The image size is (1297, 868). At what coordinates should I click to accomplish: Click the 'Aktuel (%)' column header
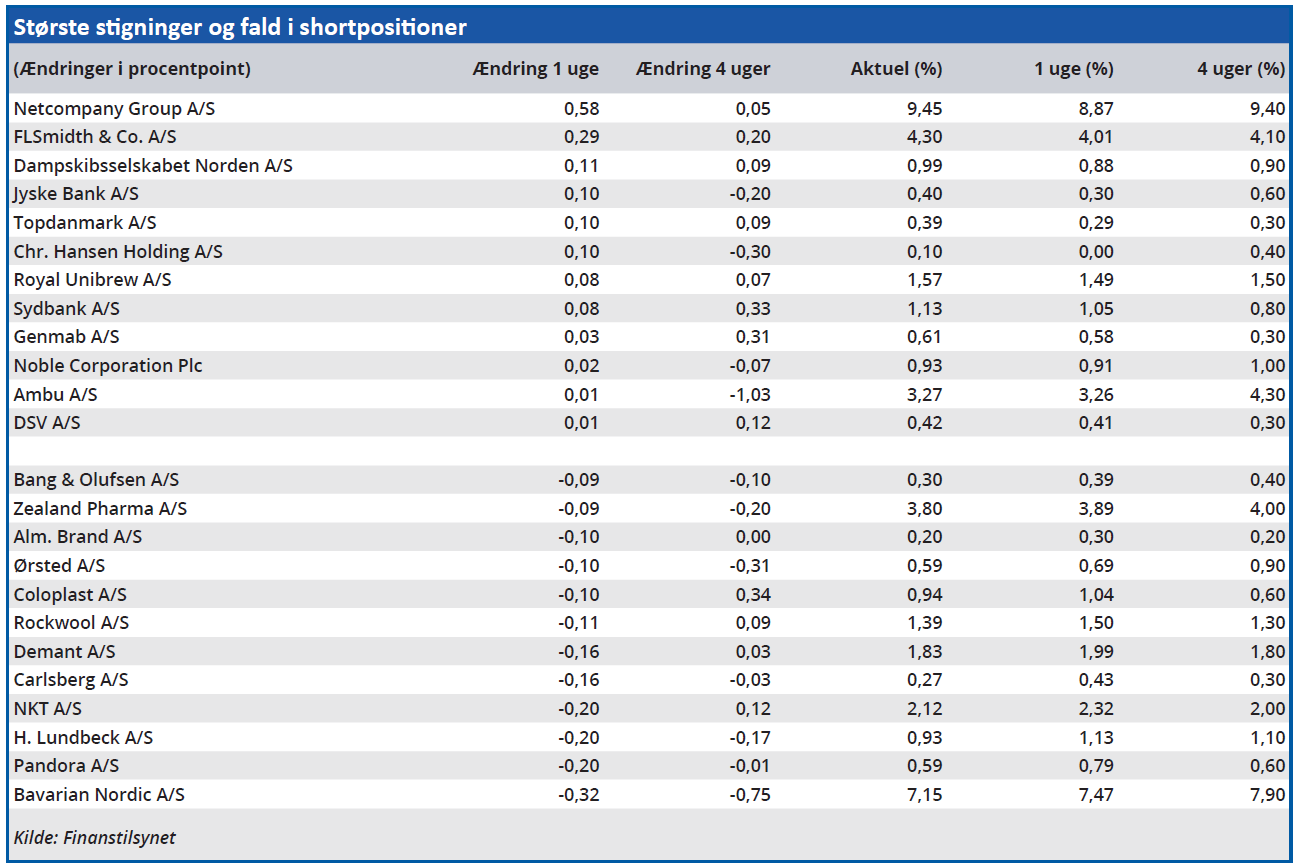click(896, 69)
